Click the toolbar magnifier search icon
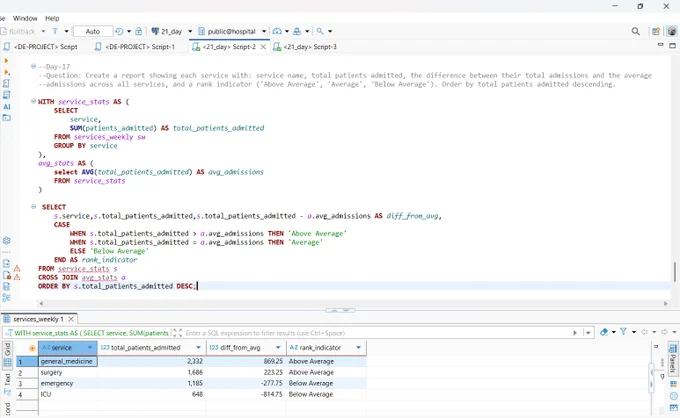Screen dimensions: 680x418 (320, 31)
